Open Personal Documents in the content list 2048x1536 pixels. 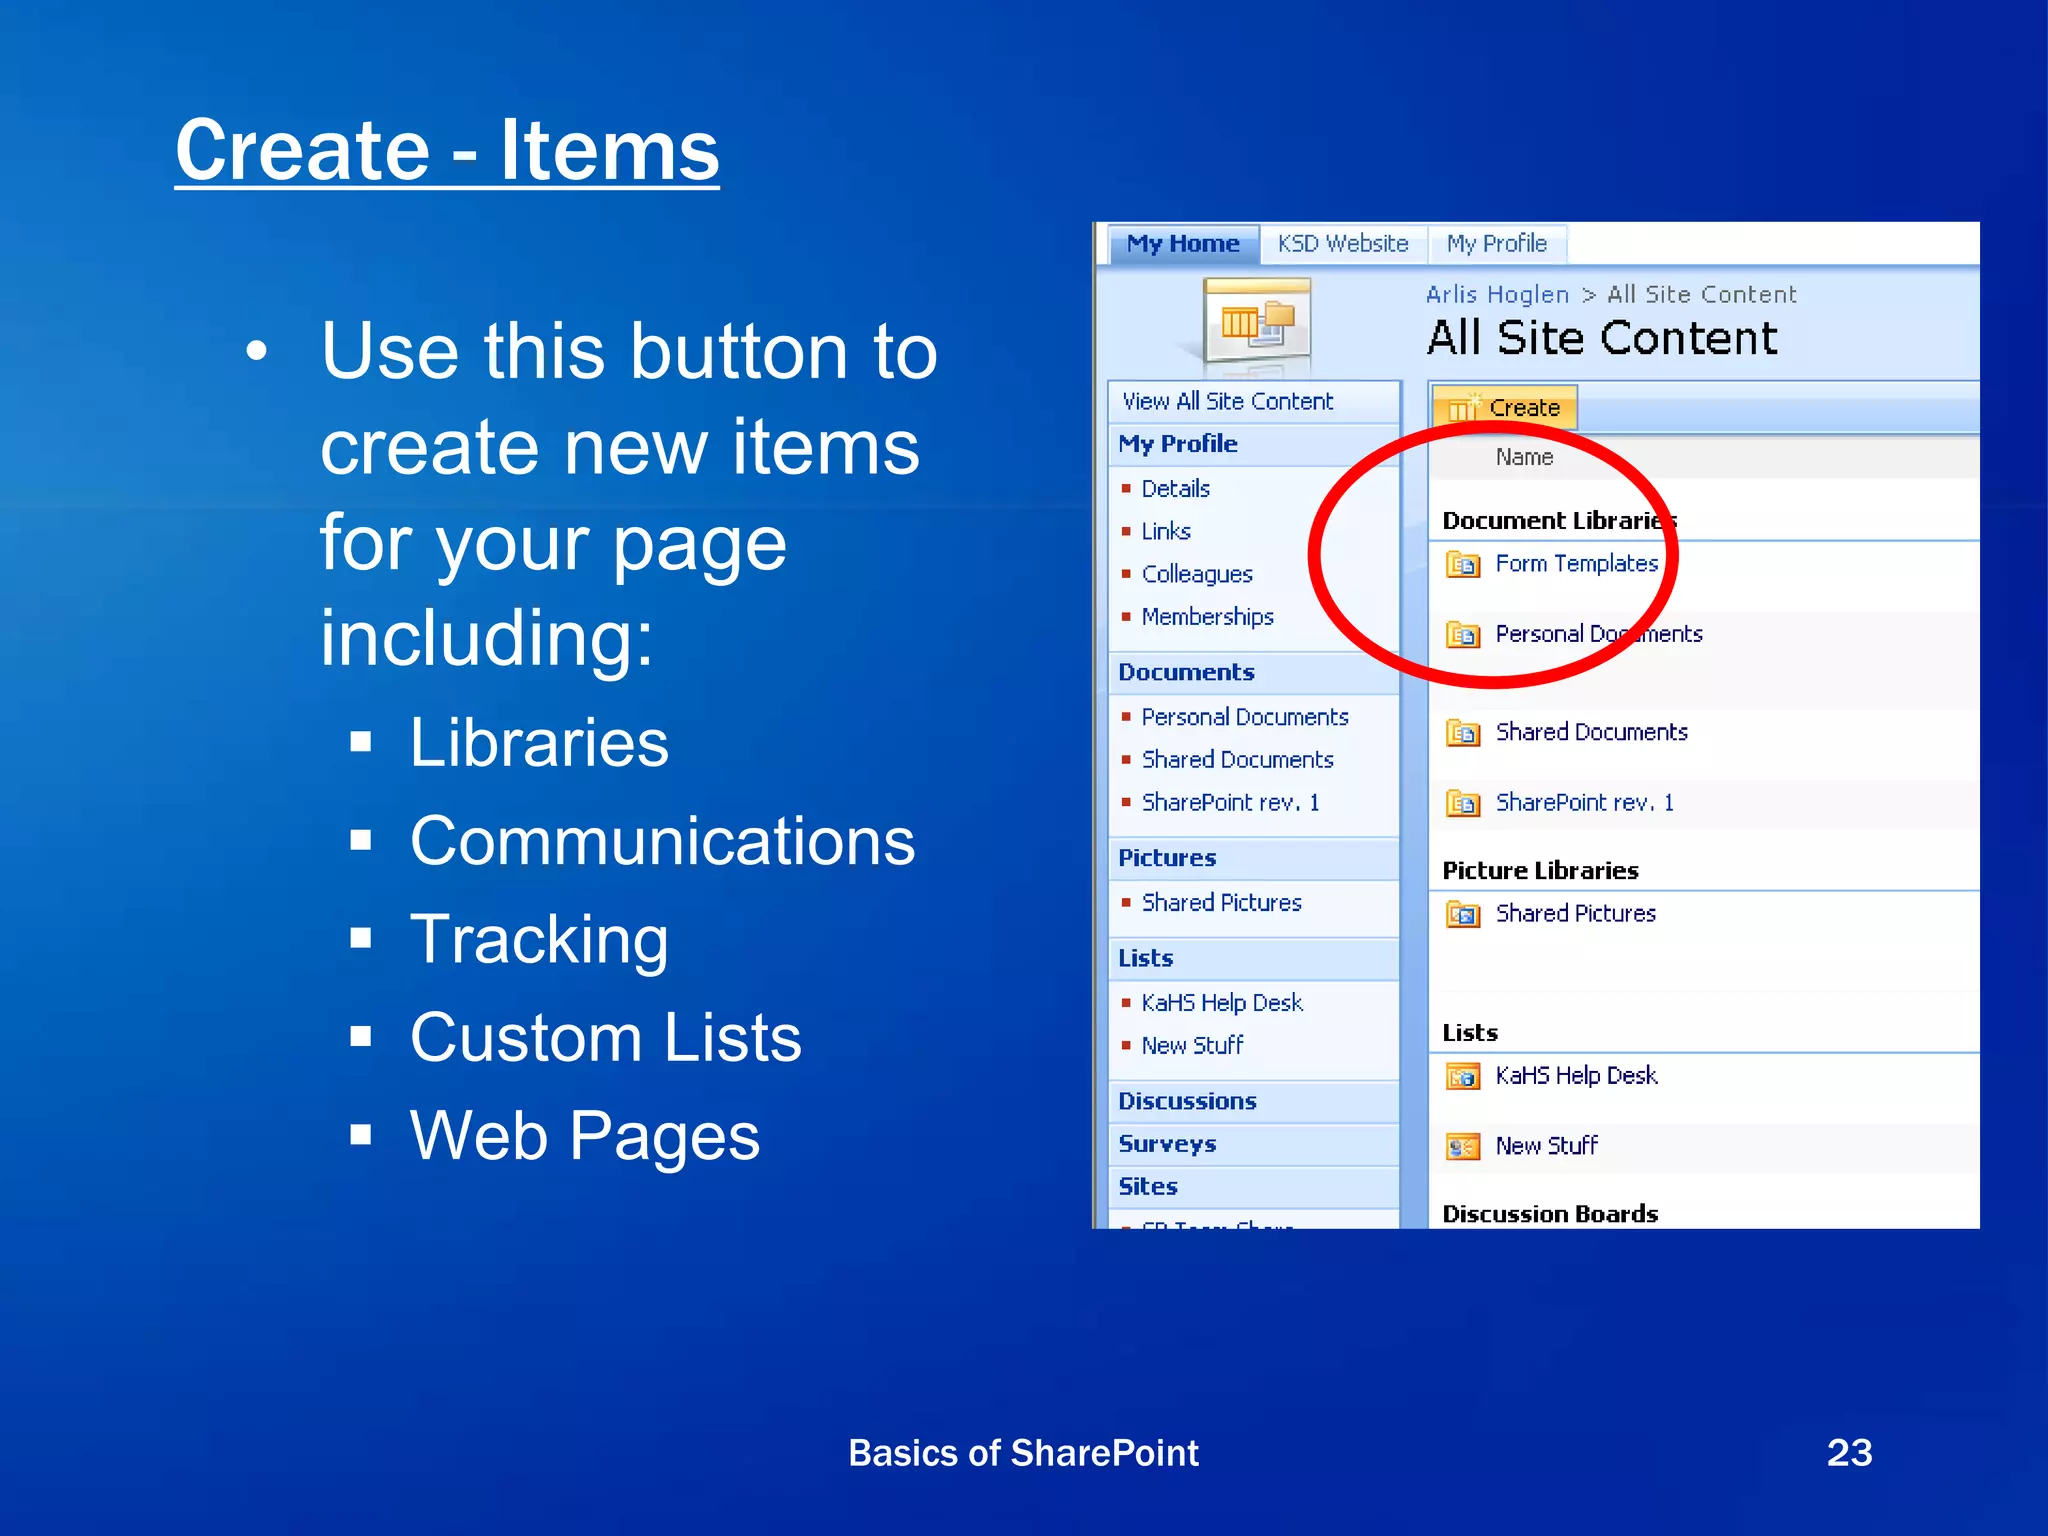point(1599,634)
